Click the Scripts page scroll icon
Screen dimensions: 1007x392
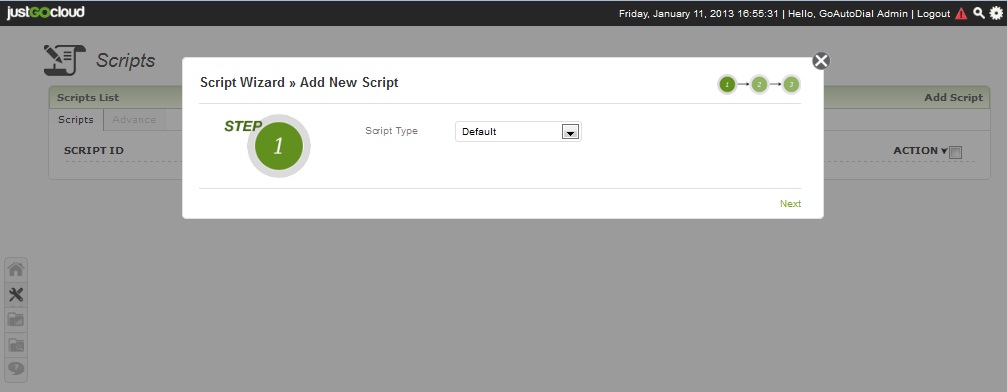click(x=64, y=60)
